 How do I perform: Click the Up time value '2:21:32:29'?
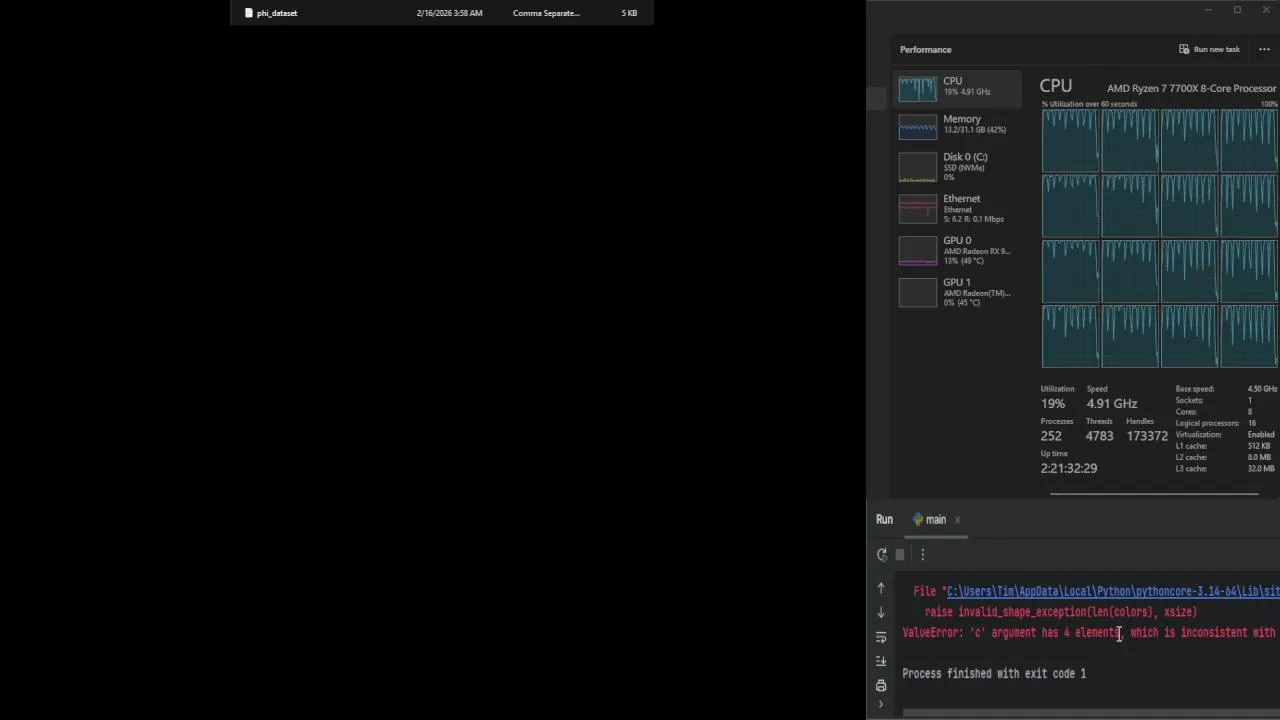coord(1069,468)
